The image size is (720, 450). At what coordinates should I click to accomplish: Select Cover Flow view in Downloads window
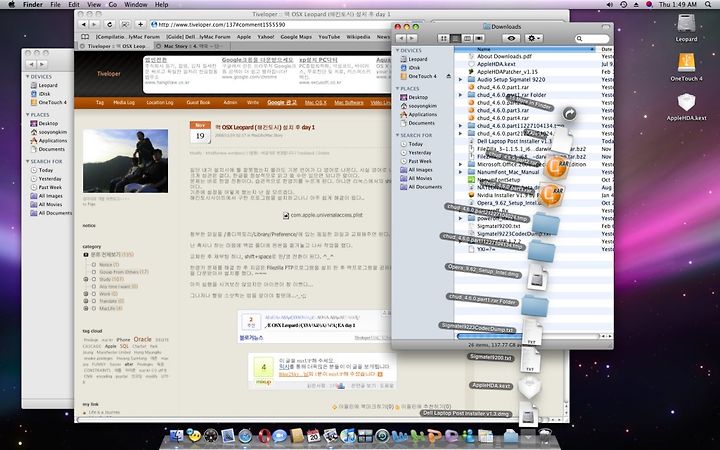pos(479,39)
